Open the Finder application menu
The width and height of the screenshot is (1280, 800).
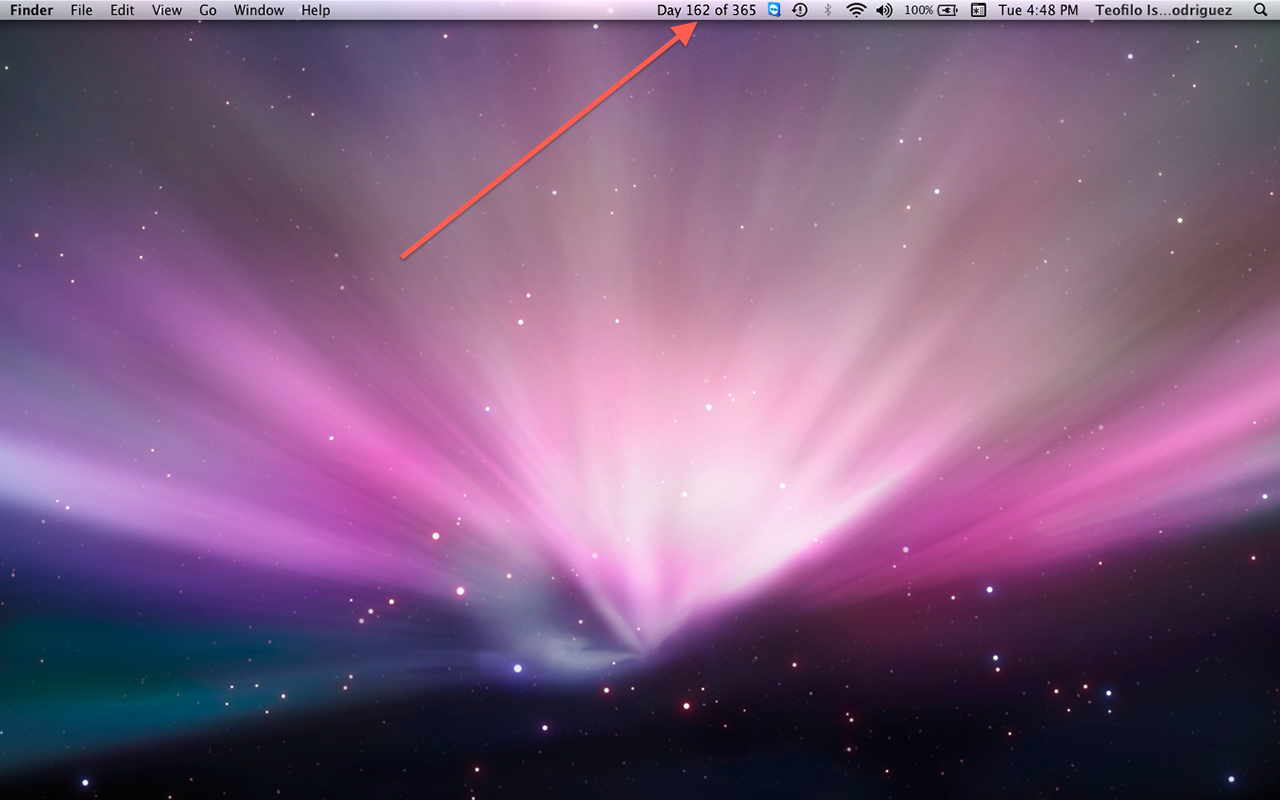click(x=31, y=10)
